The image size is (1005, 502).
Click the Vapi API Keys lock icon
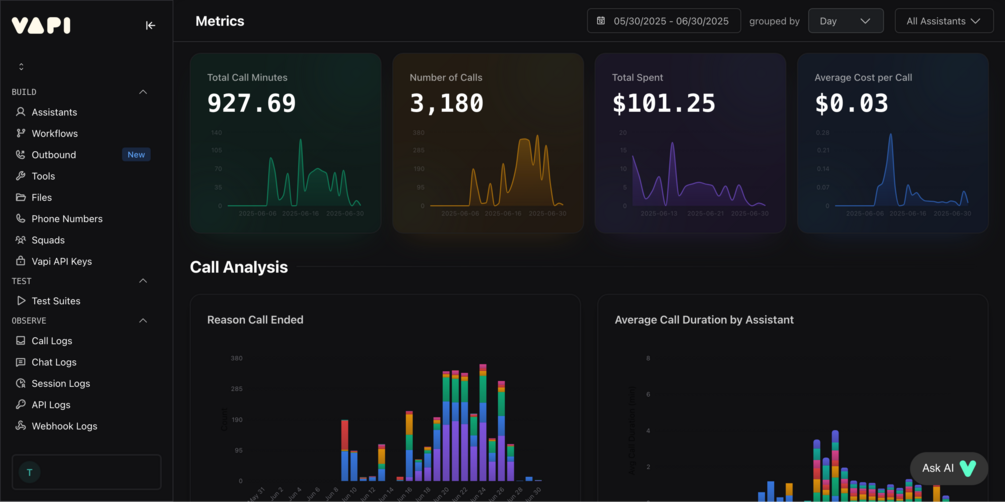click(21, 262)
